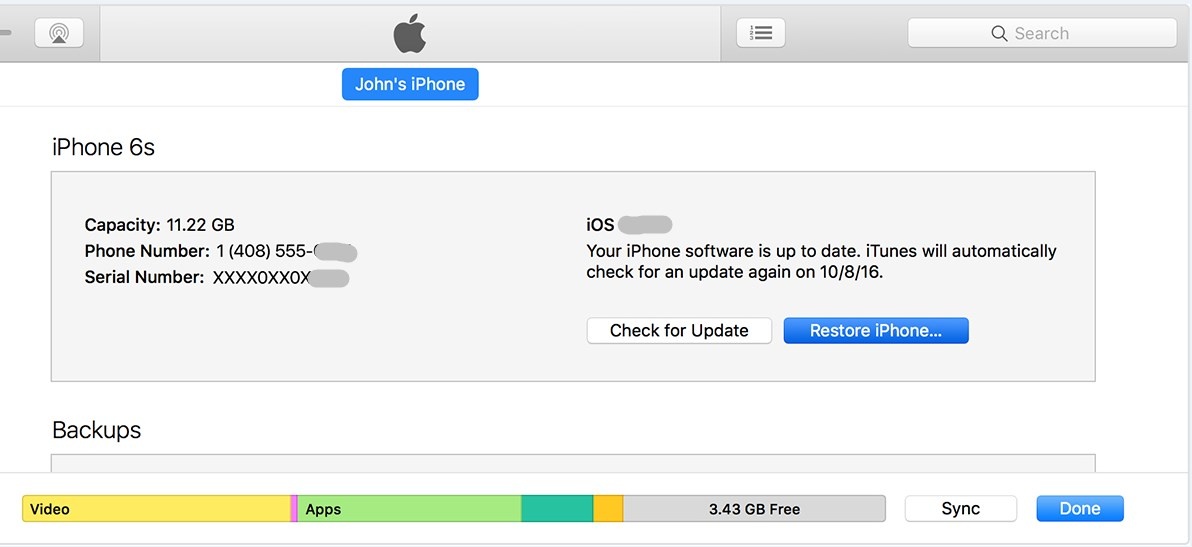
Task: Click the Backups section heading
Action: pyautogui.click(x=96, y=430)
